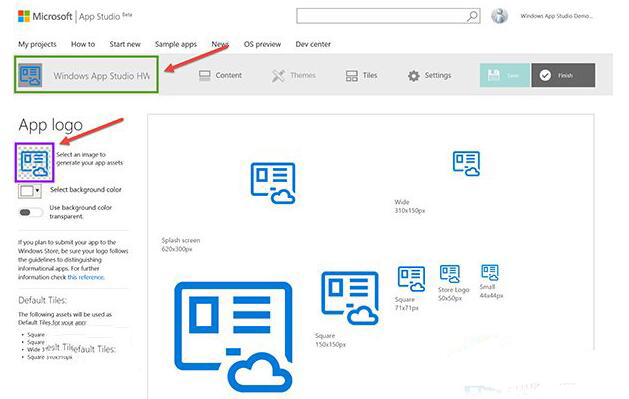Open the Dev center menu item
The width and height of the screenshot is (629, 399).
pos(313,44)
